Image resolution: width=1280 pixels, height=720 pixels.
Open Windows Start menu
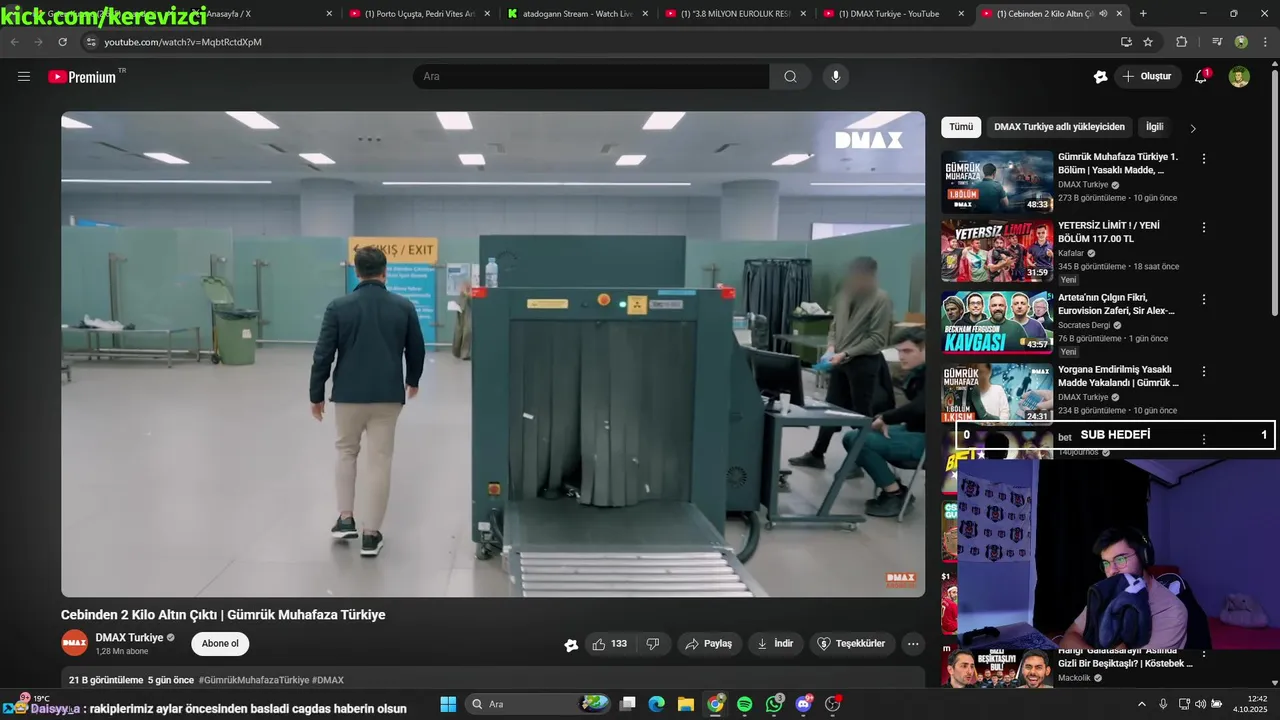[448, 704]
